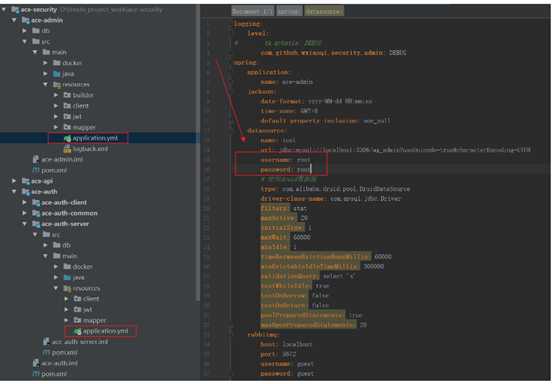
Task: Click the ace-admin module folder icon
Action: 25,20
